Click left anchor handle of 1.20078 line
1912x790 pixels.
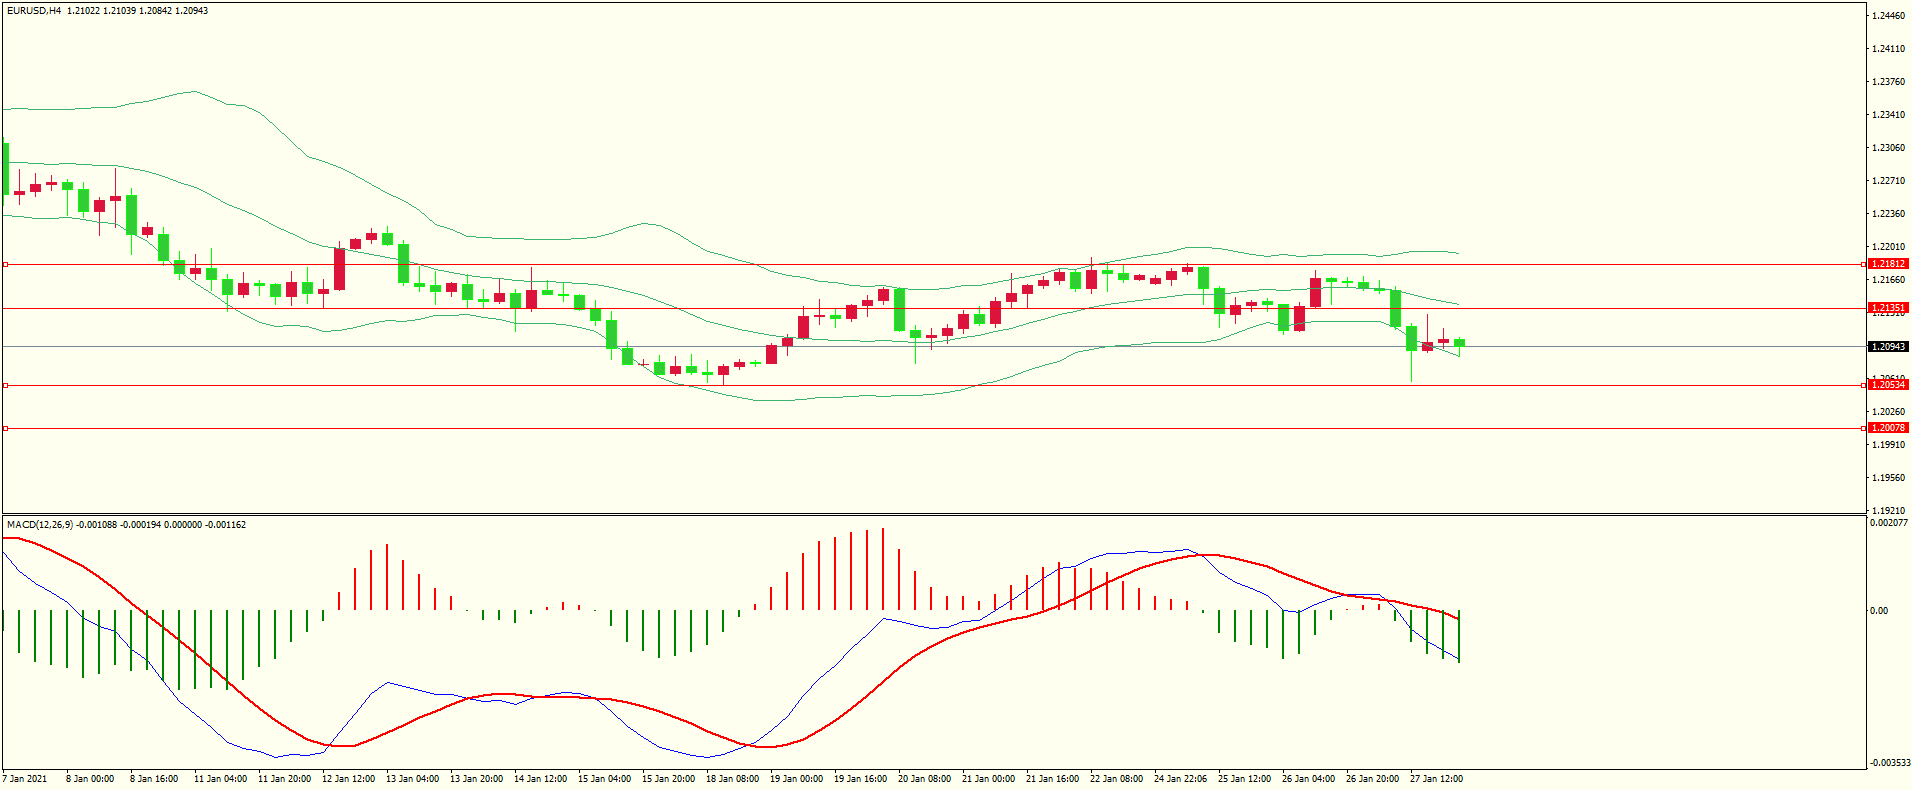[x=5, y=428]
